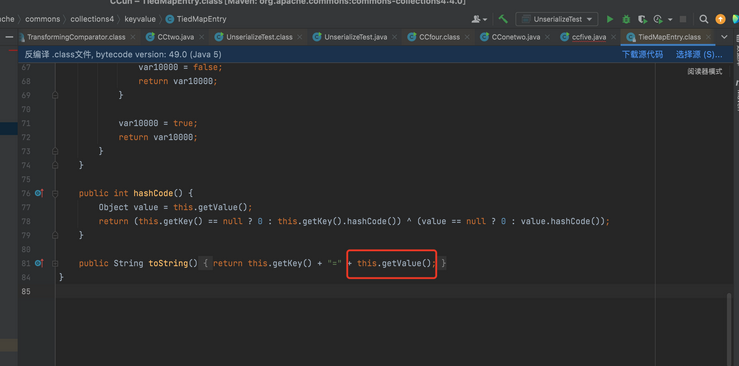Close the UnserializeTest.class tab

pyautogui.click(x=300, y=37)
